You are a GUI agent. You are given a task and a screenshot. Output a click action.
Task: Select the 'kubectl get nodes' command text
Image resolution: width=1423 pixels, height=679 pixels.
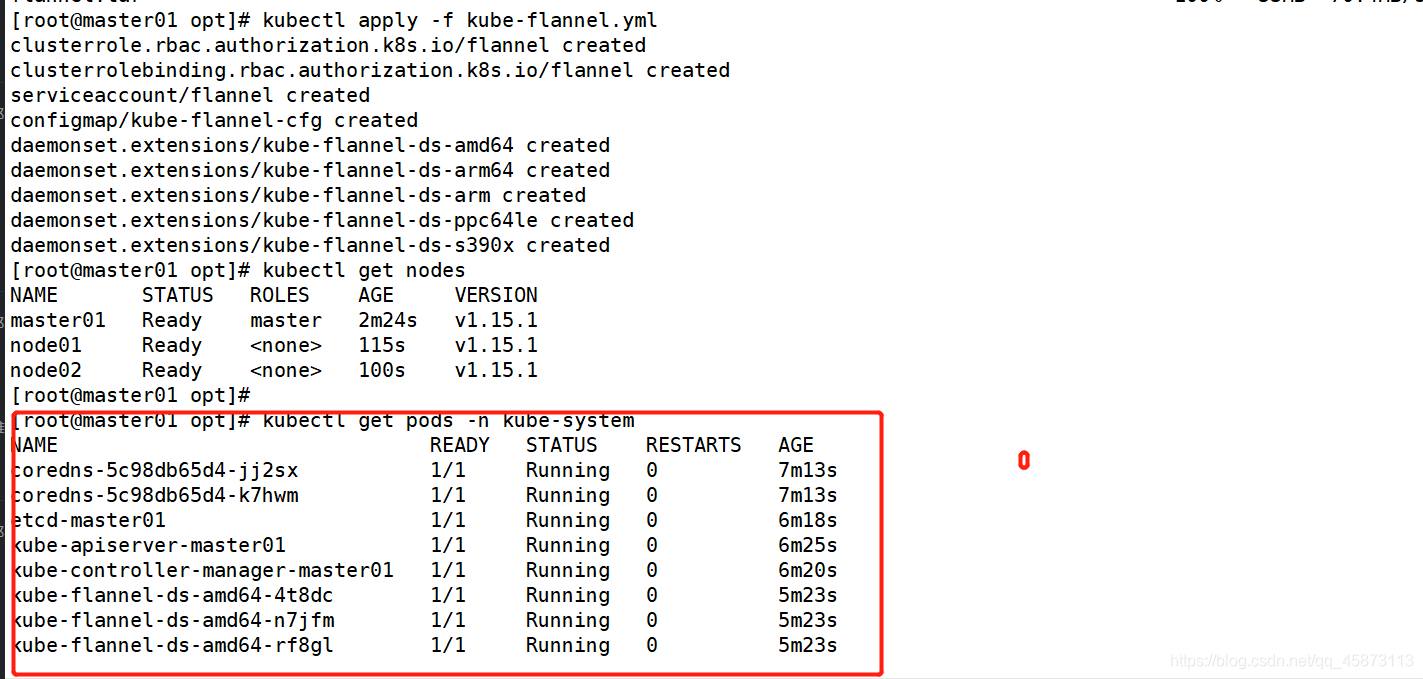(x=364, y=270)
